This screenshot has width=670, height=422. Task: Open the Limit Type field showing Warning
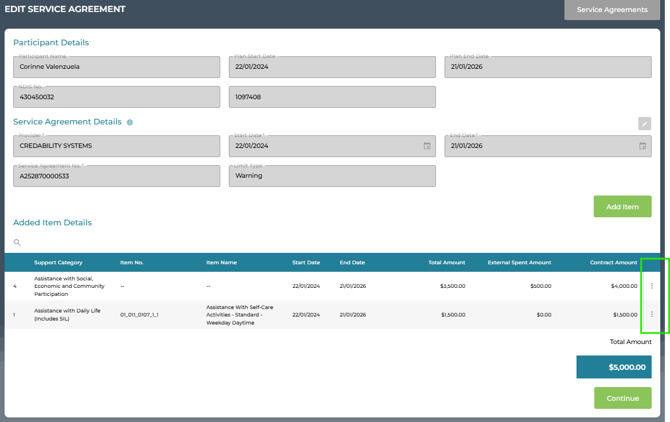pyautogui.click(x=332, y=176)
